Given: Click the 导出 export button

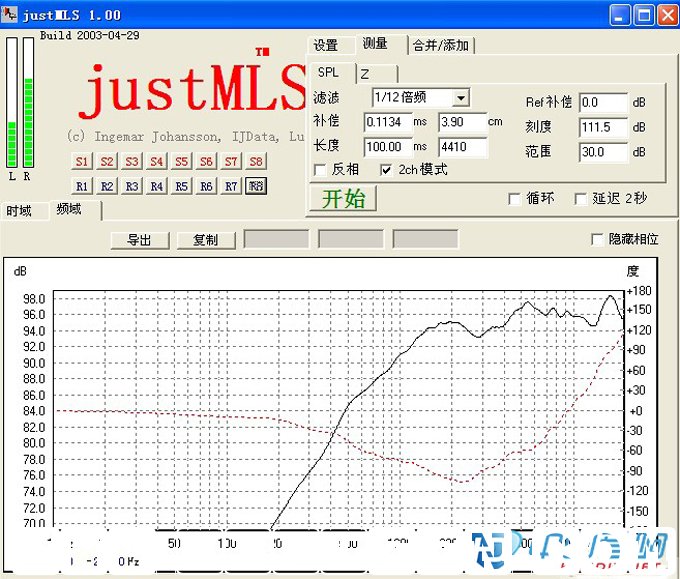Looking at the screenshot, I should pos(140,240).
